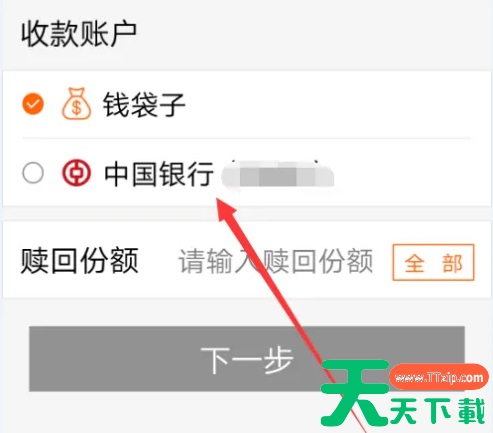This screenshot has width=493, height=433.
Task: Click the red arrow head annotation
Action: (227, 210)
